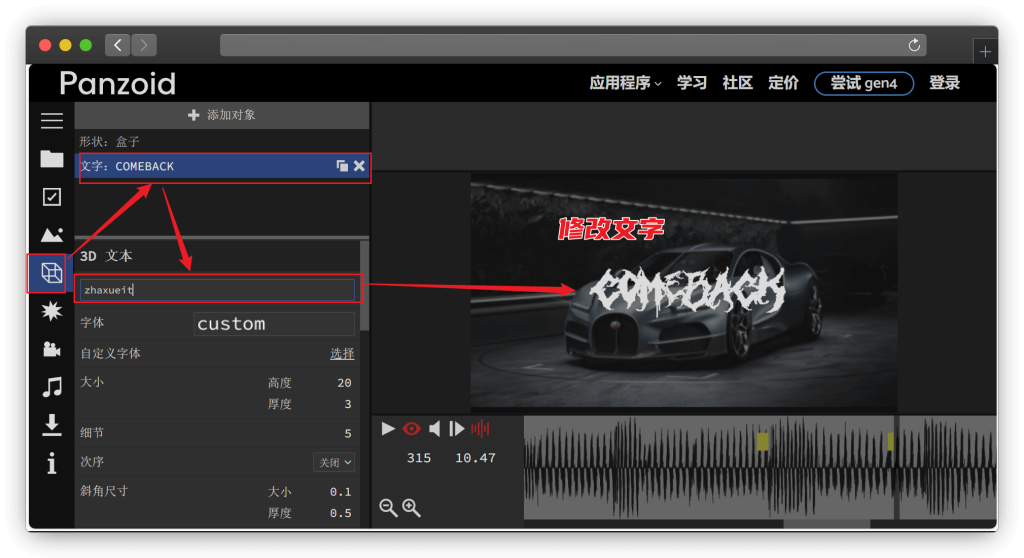The height and width of the screenshot is (558, 1024).
Task: Open the folder projects icon
Action: 51,159
